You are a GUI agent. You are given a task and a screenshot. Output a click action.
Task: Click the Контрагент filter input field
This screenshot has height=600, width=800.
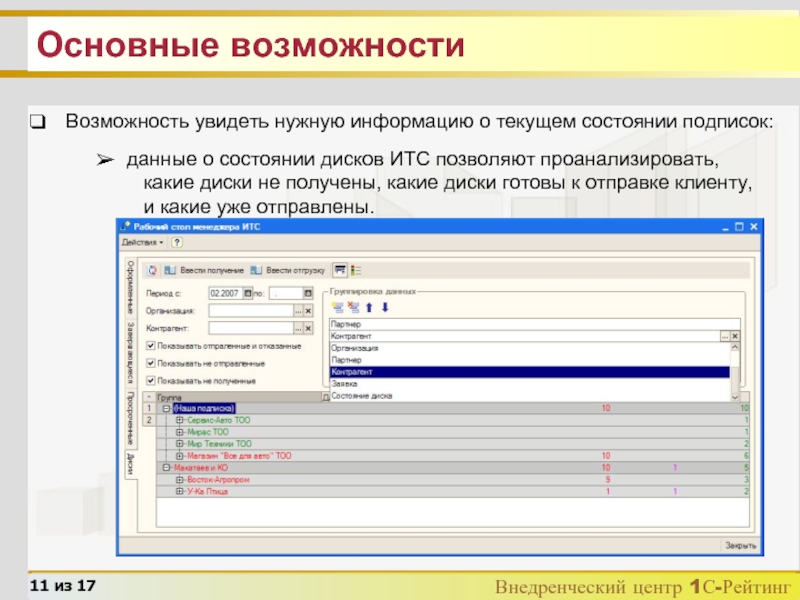[x=250, y=327]
